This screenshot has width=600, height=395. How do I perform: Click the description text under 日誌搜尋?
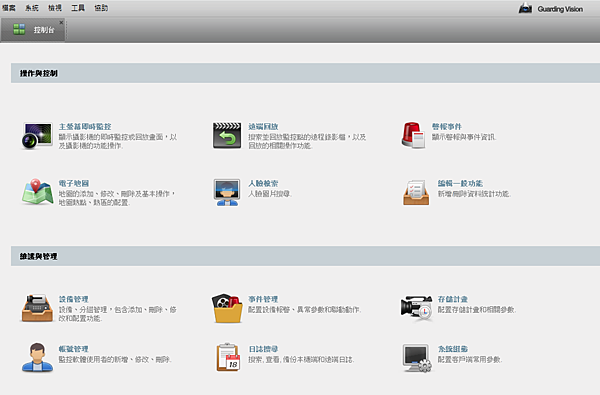tap(301, 359)
